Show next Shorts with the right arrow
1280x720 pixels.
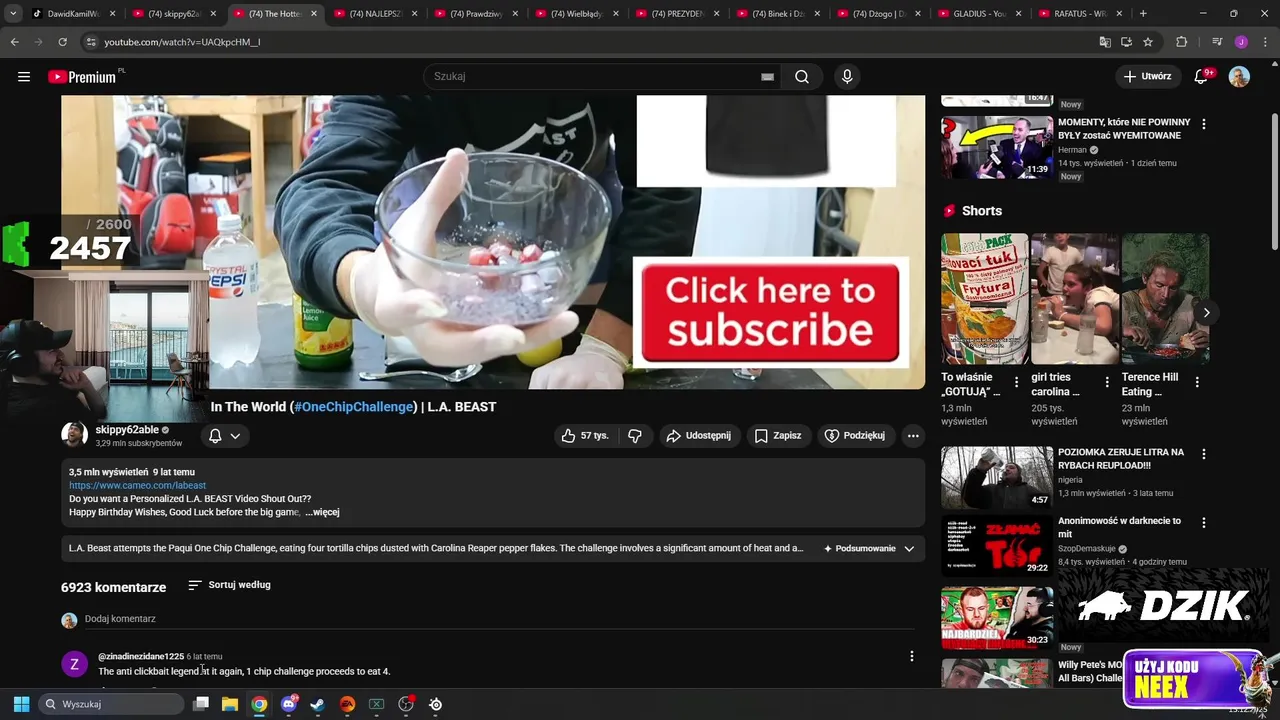[x=1206, y=312]
